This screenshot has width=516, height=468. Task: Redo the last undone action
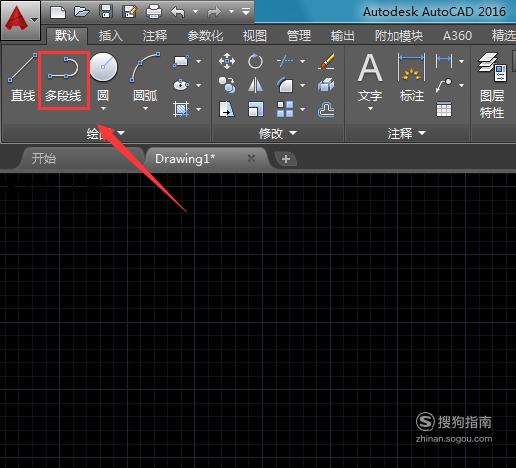coord(214,12)
